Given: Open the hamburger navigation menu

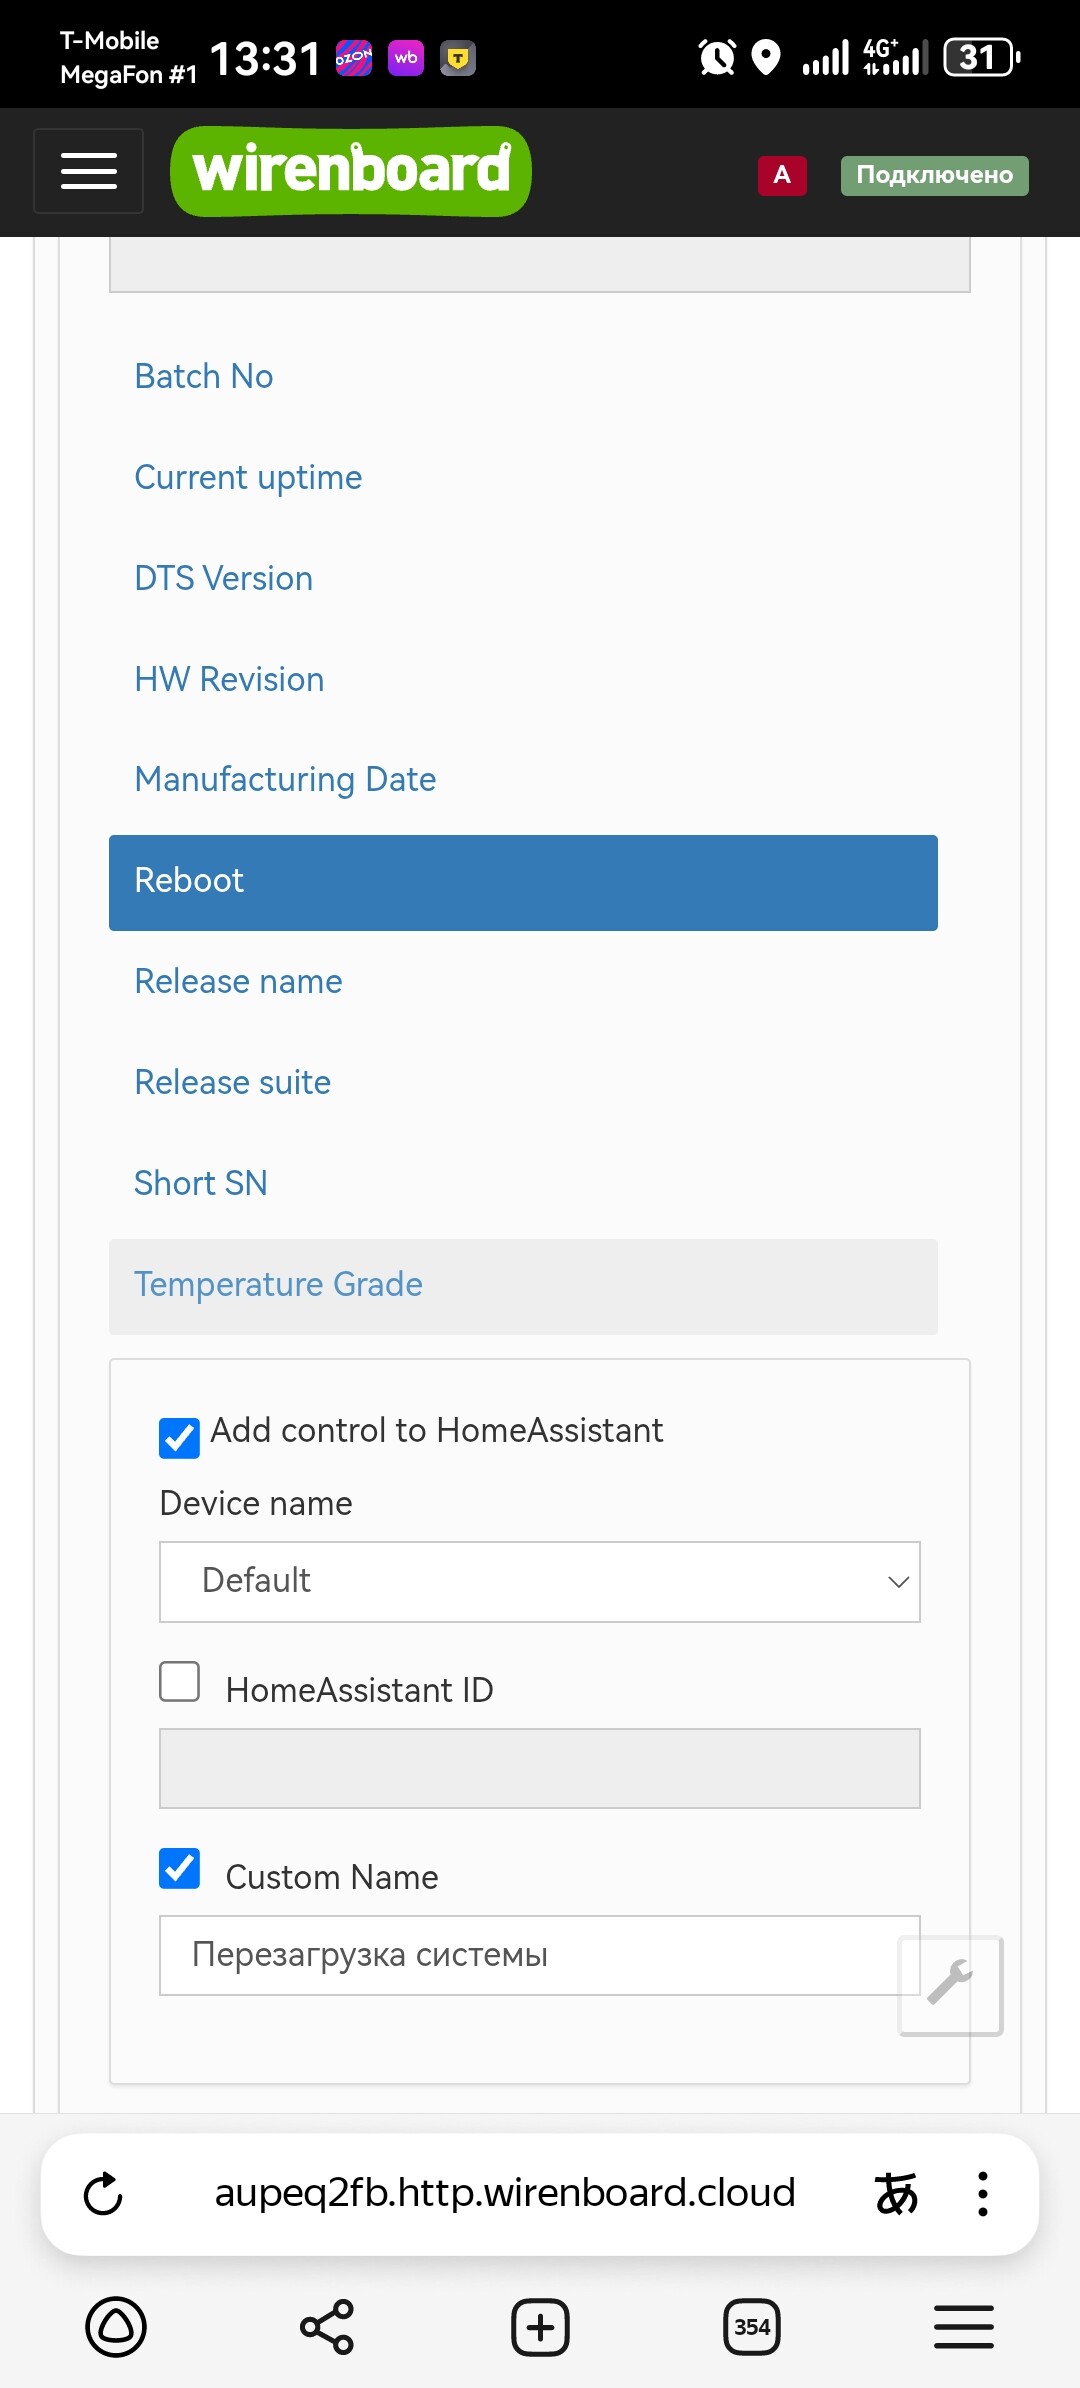Looking at the screenshot, I should (x=88, y=171).
